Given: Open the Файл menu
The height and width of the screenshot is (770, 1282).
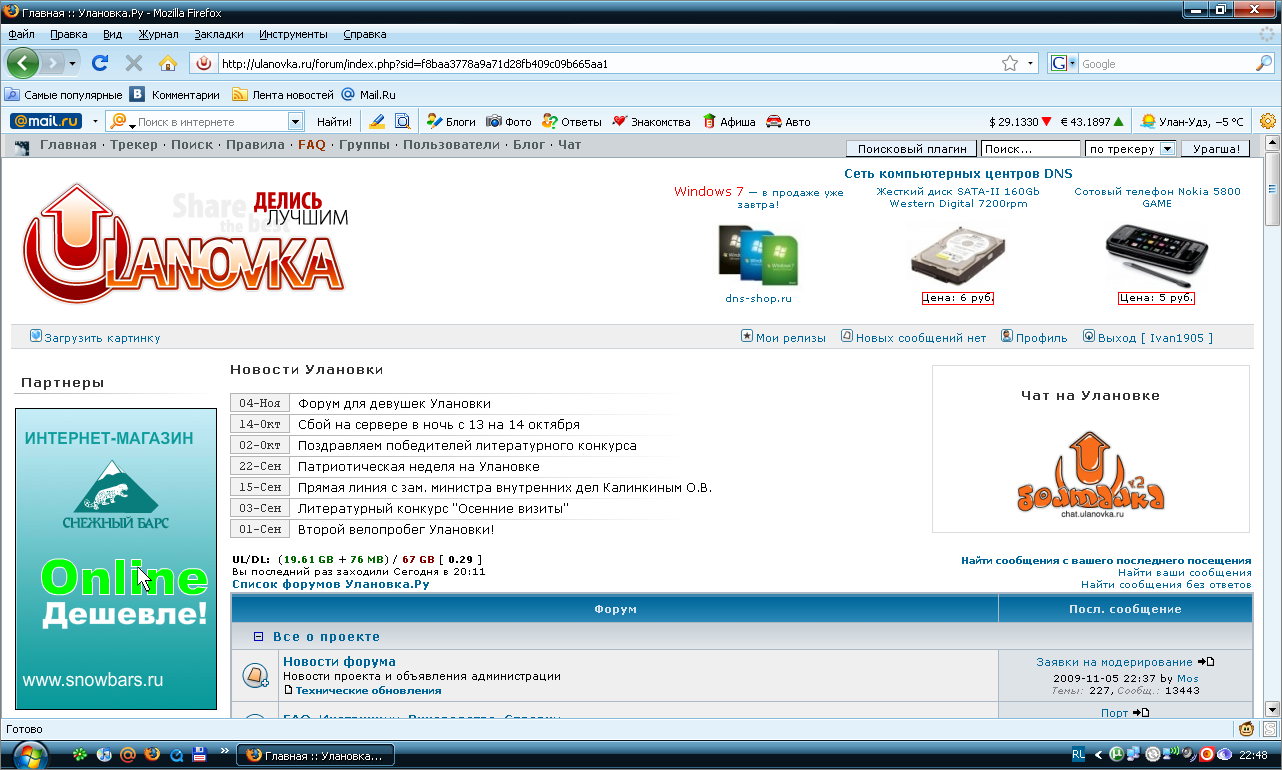Looking at the screenshot, I should pyautogui.click(x=21, y=34).
